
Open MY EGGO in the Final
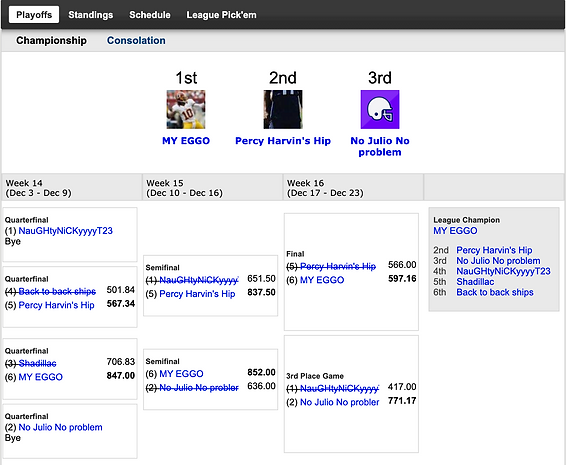point(322,280)
